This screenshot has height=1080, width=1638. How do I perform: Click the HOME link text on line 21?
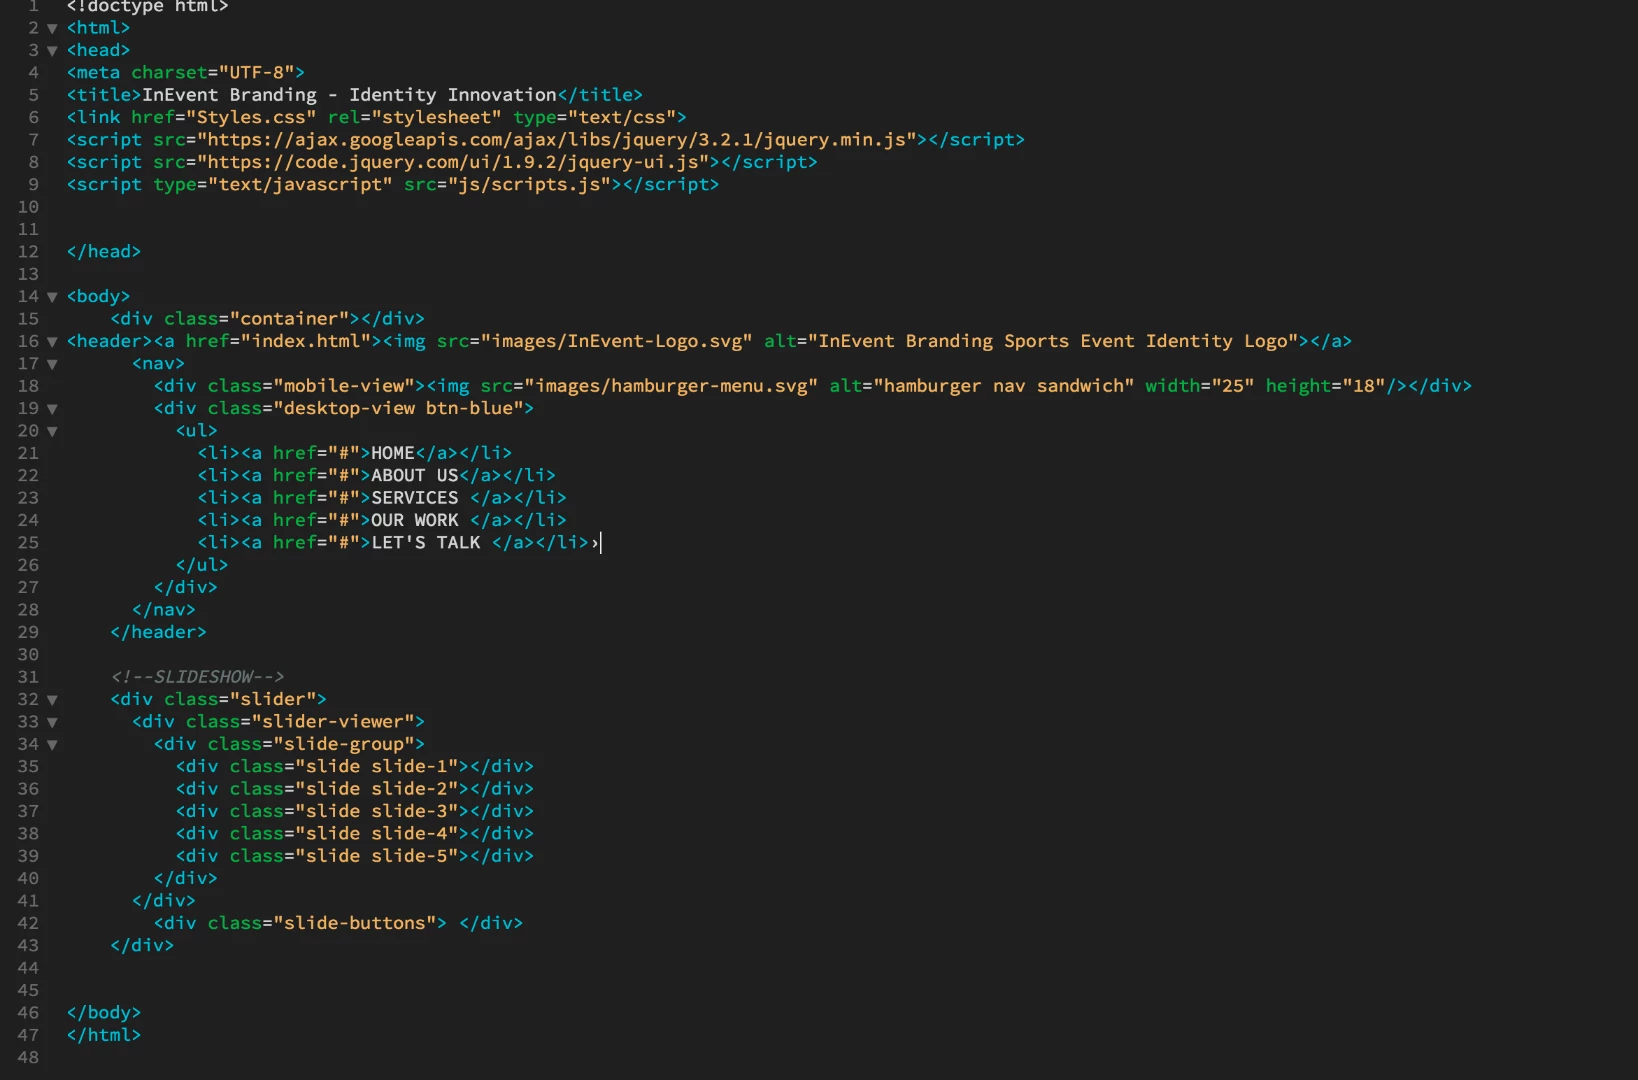coord(393,453)
